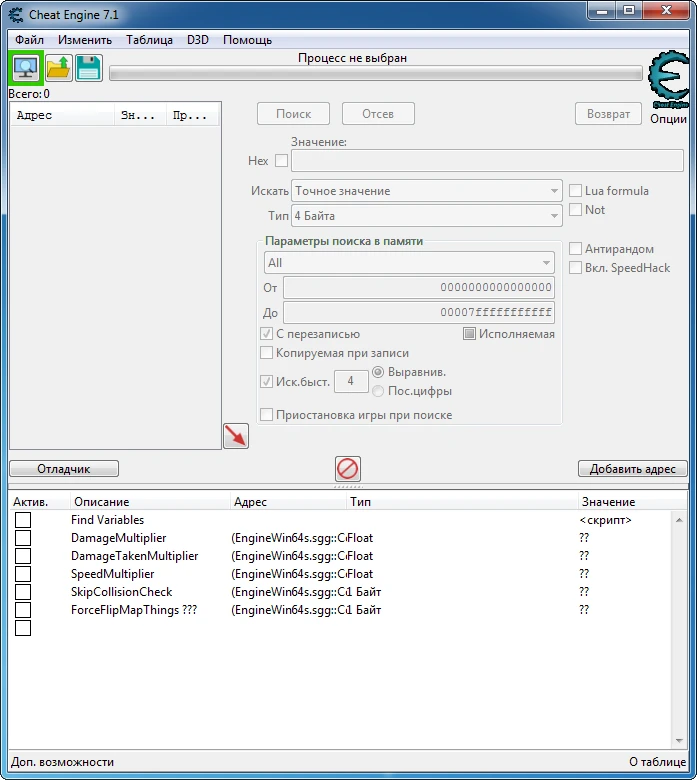Click the До stop address field
Screen dimensions: 697x780
pyautogui.click(x=419, y=312)
